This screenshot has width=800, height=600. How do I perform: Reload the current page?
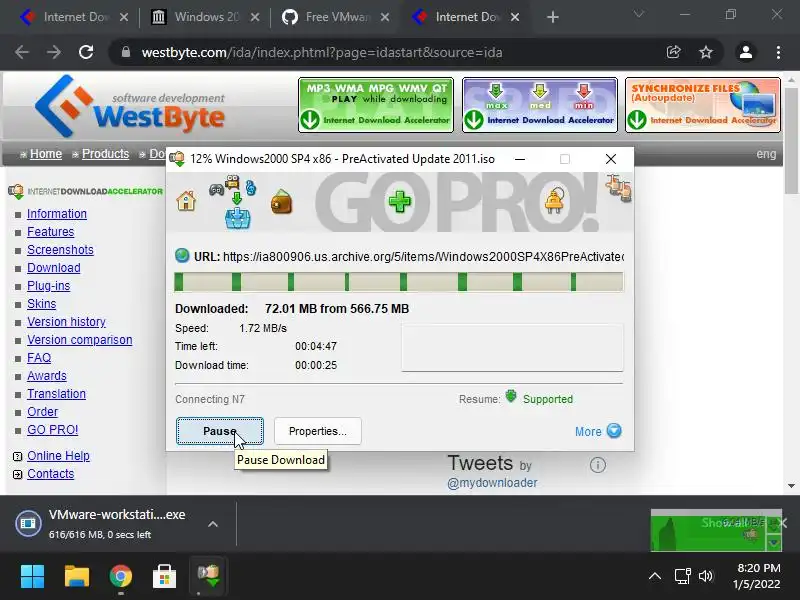click(86, 52)
